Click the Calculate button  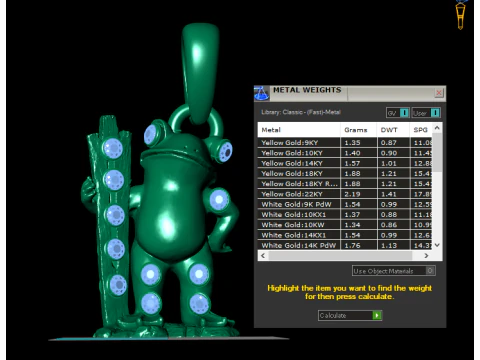click(x=350, y=315)
